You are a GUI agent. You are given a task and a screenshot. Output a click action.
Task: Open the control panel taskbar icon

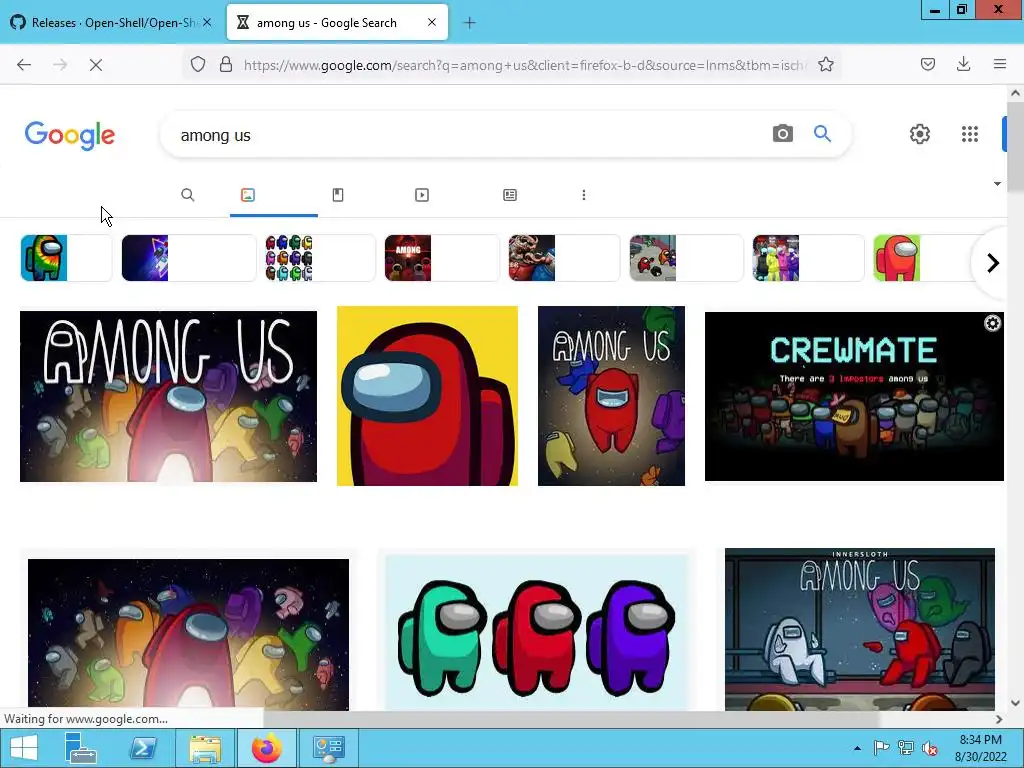(x=328, y=748)
